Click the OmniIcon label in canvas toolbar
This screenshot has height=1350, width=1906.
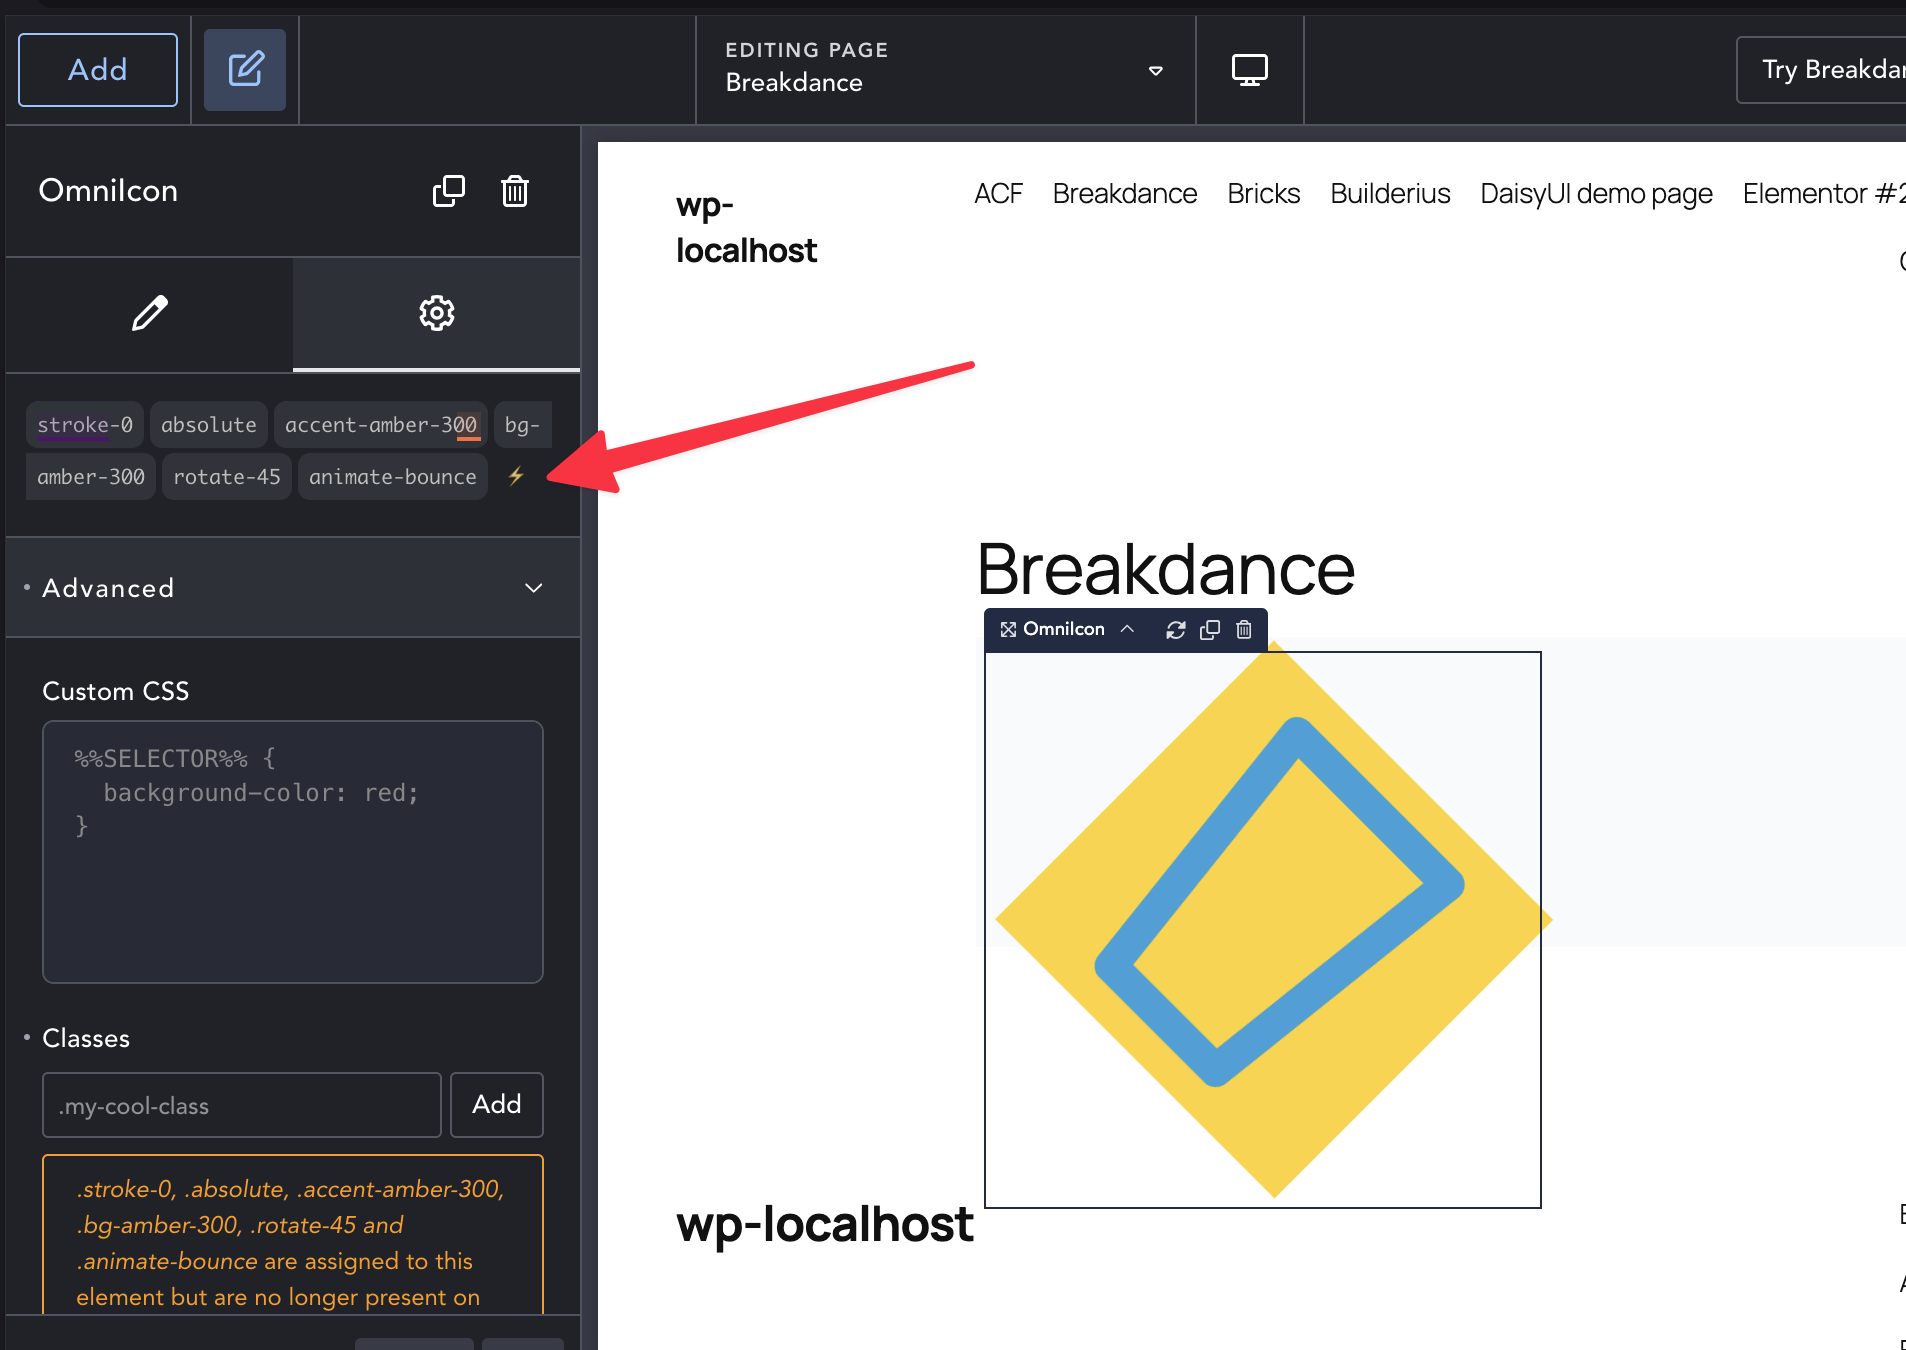pyautogui.click(x=1064, y=629)
